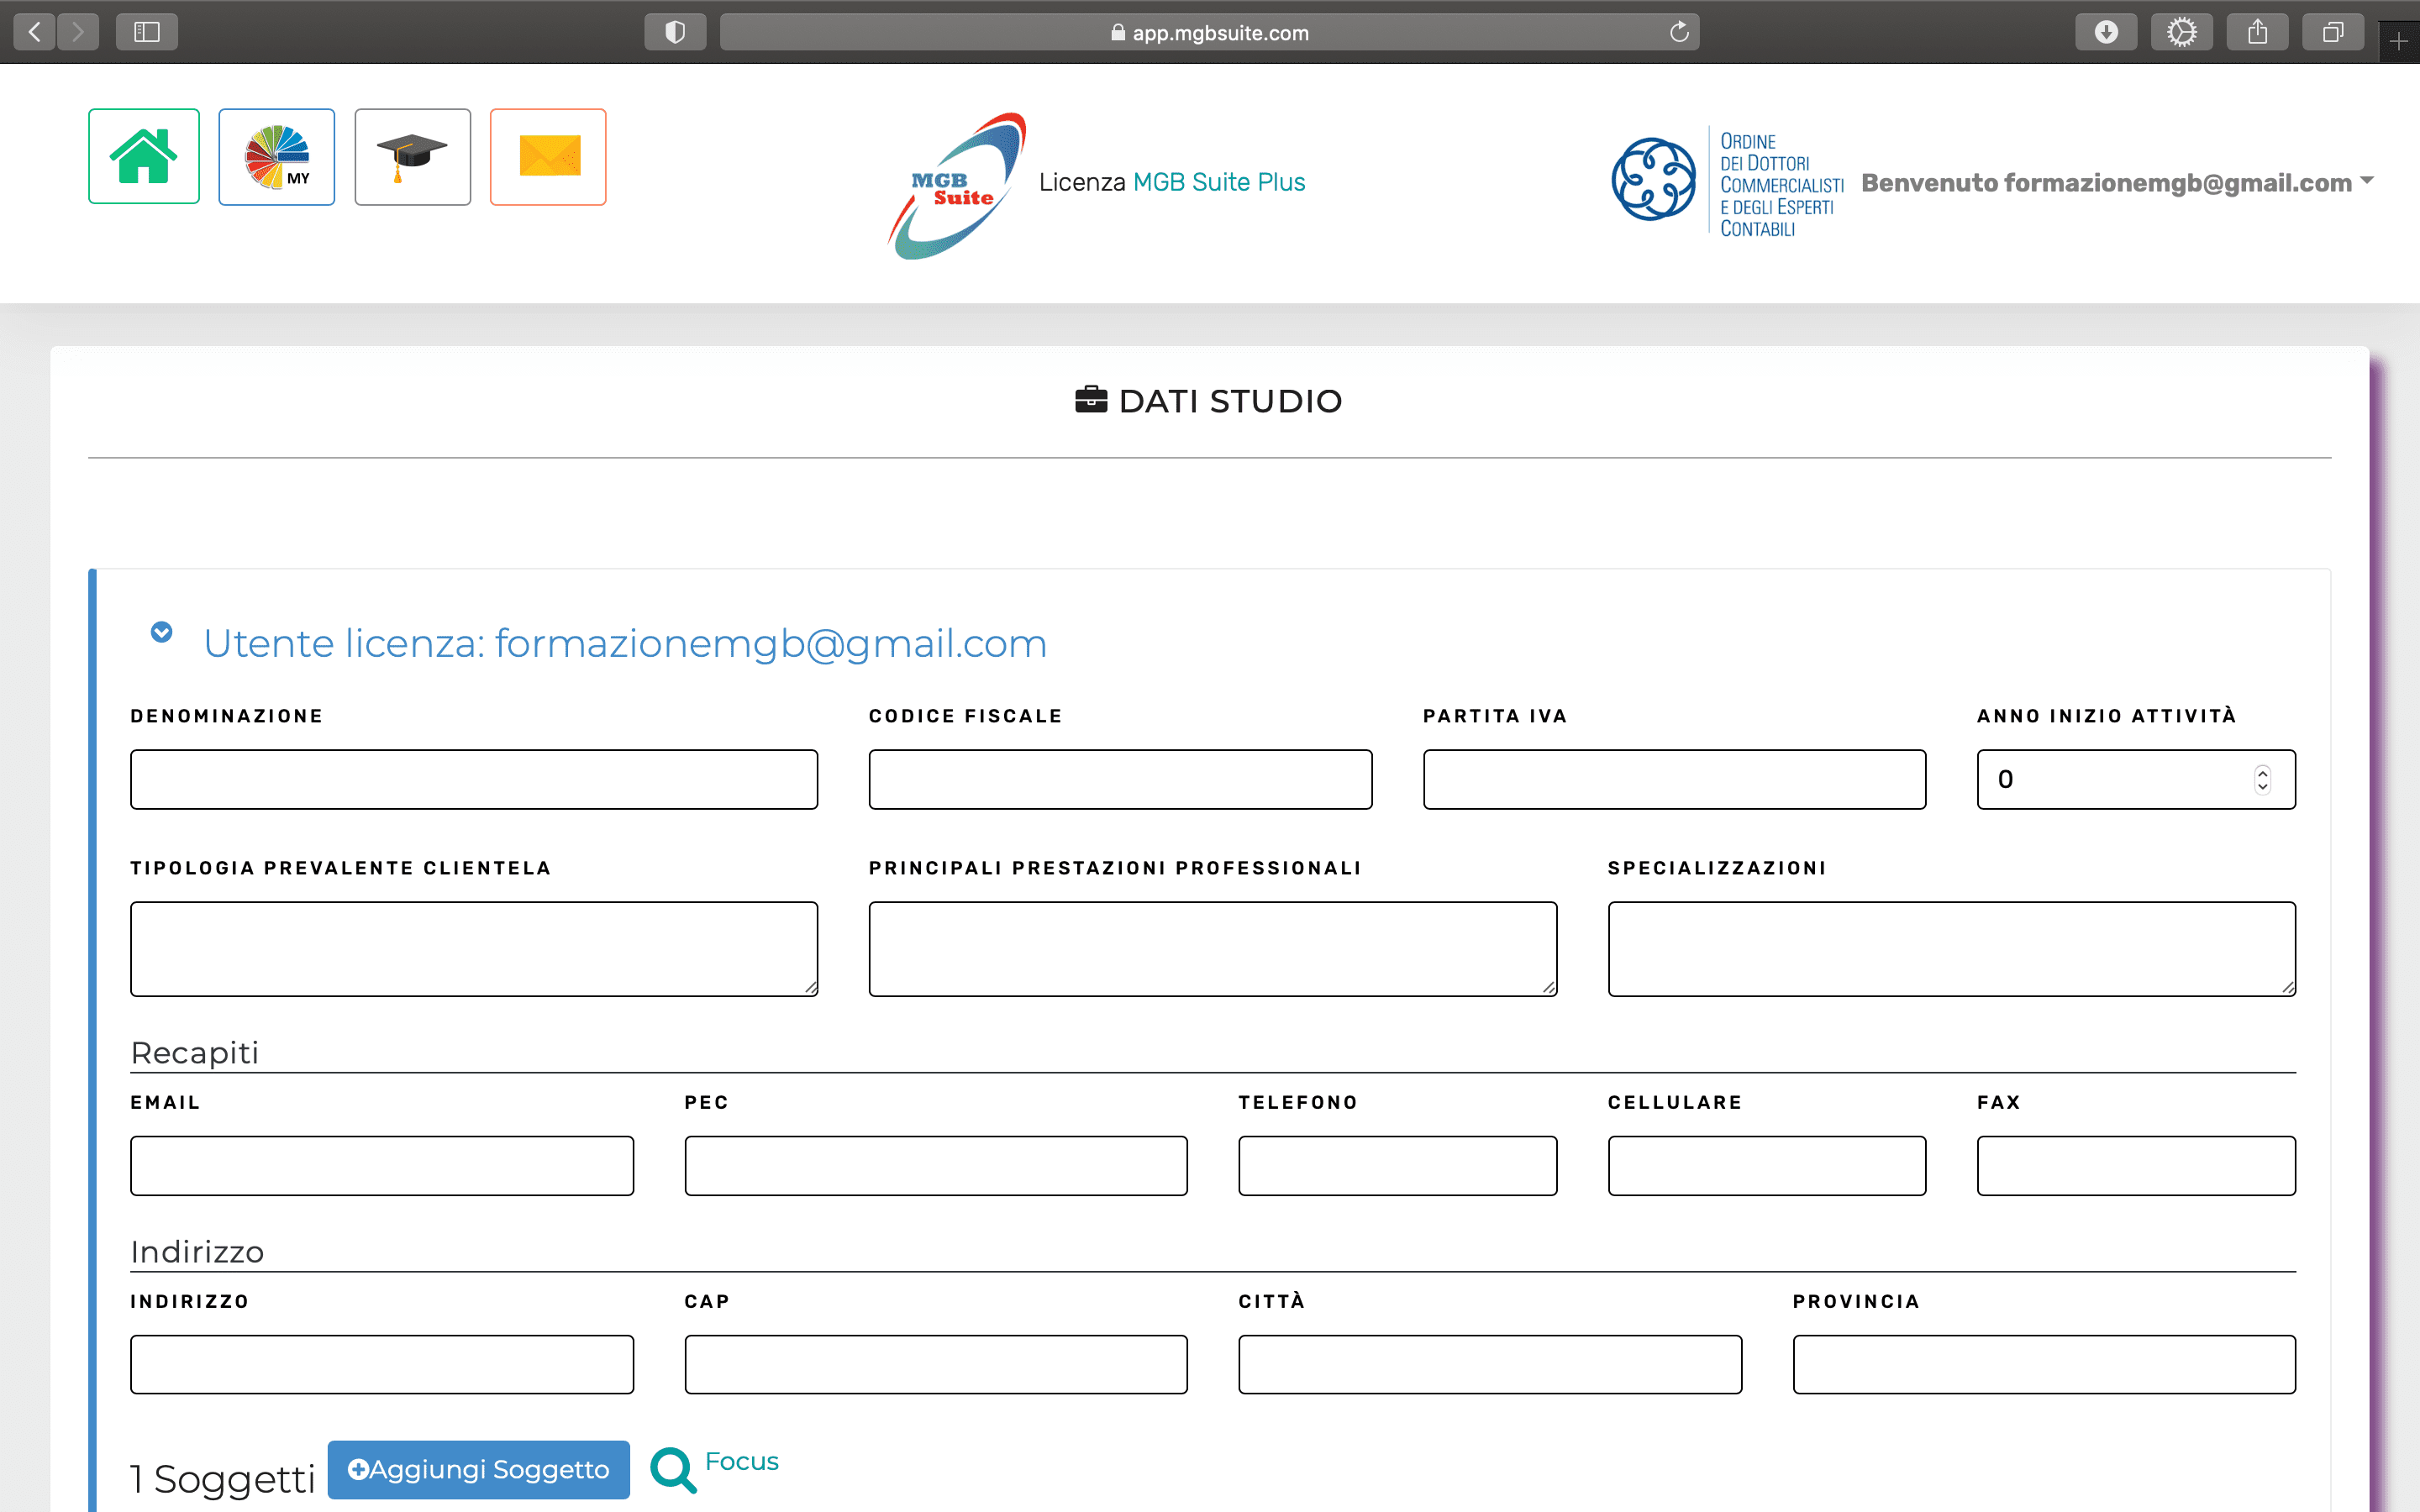Open the orange envelope messages icon
Image resolution: width=2420 pixels, height=1512 pixels.
(548, 157)
